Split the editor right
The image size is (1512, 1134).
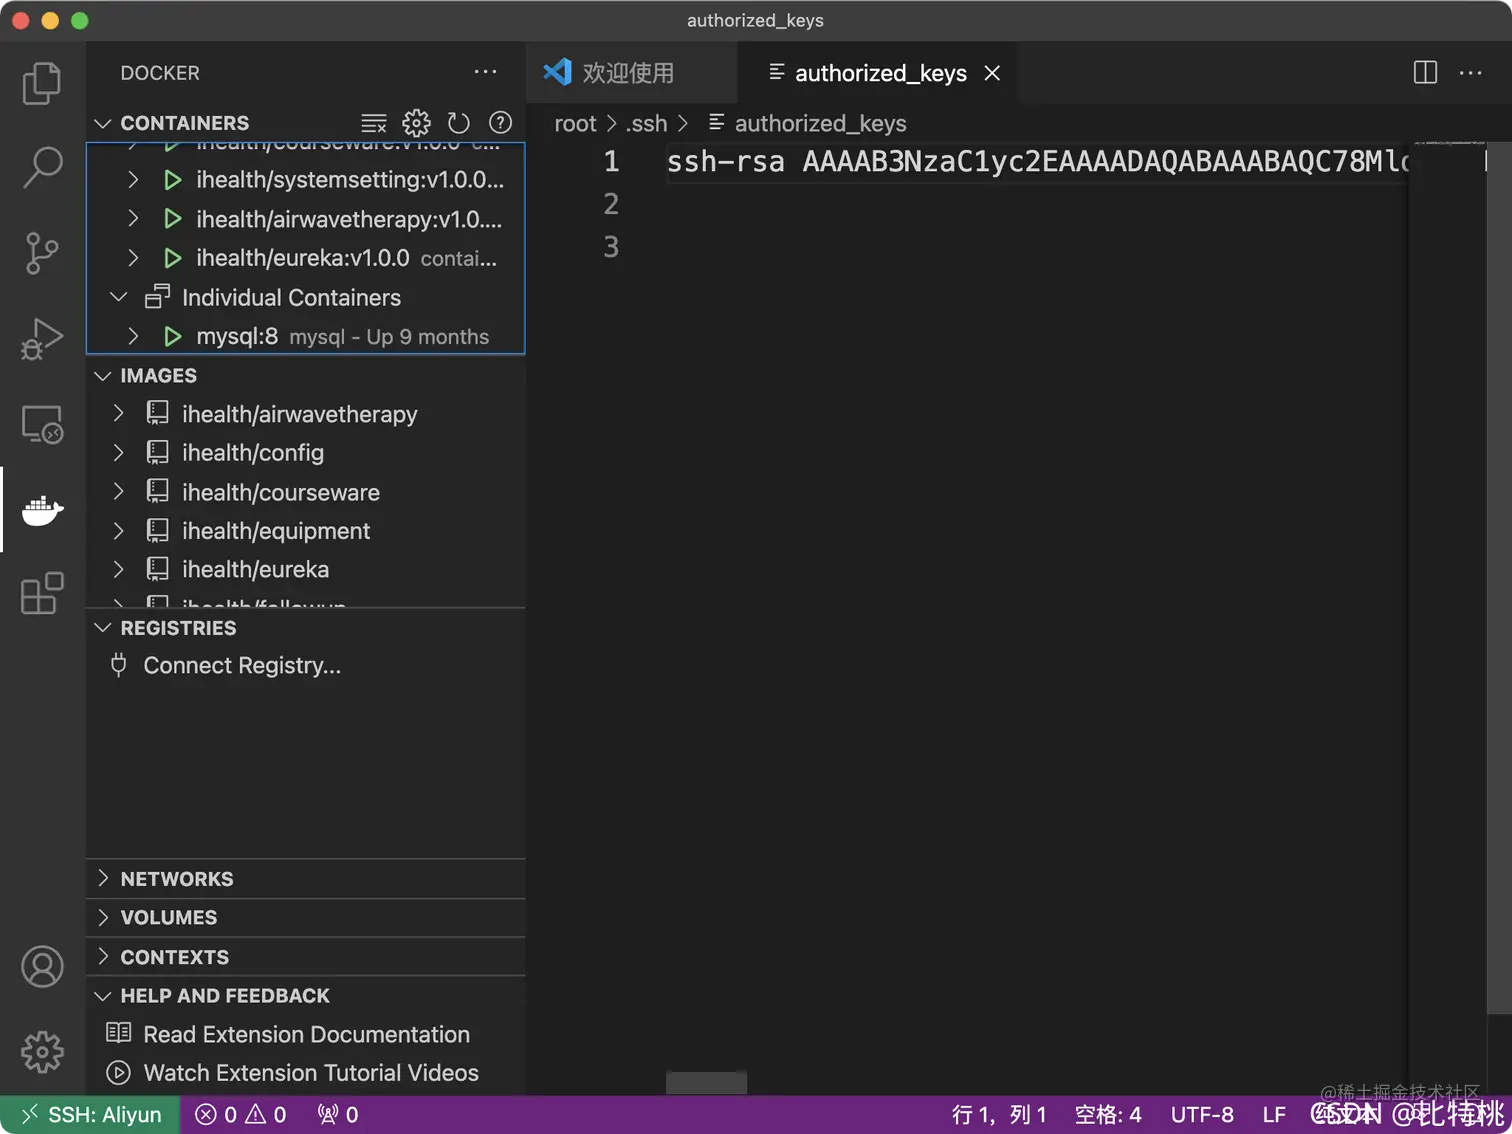click(x=1425, y=72)
